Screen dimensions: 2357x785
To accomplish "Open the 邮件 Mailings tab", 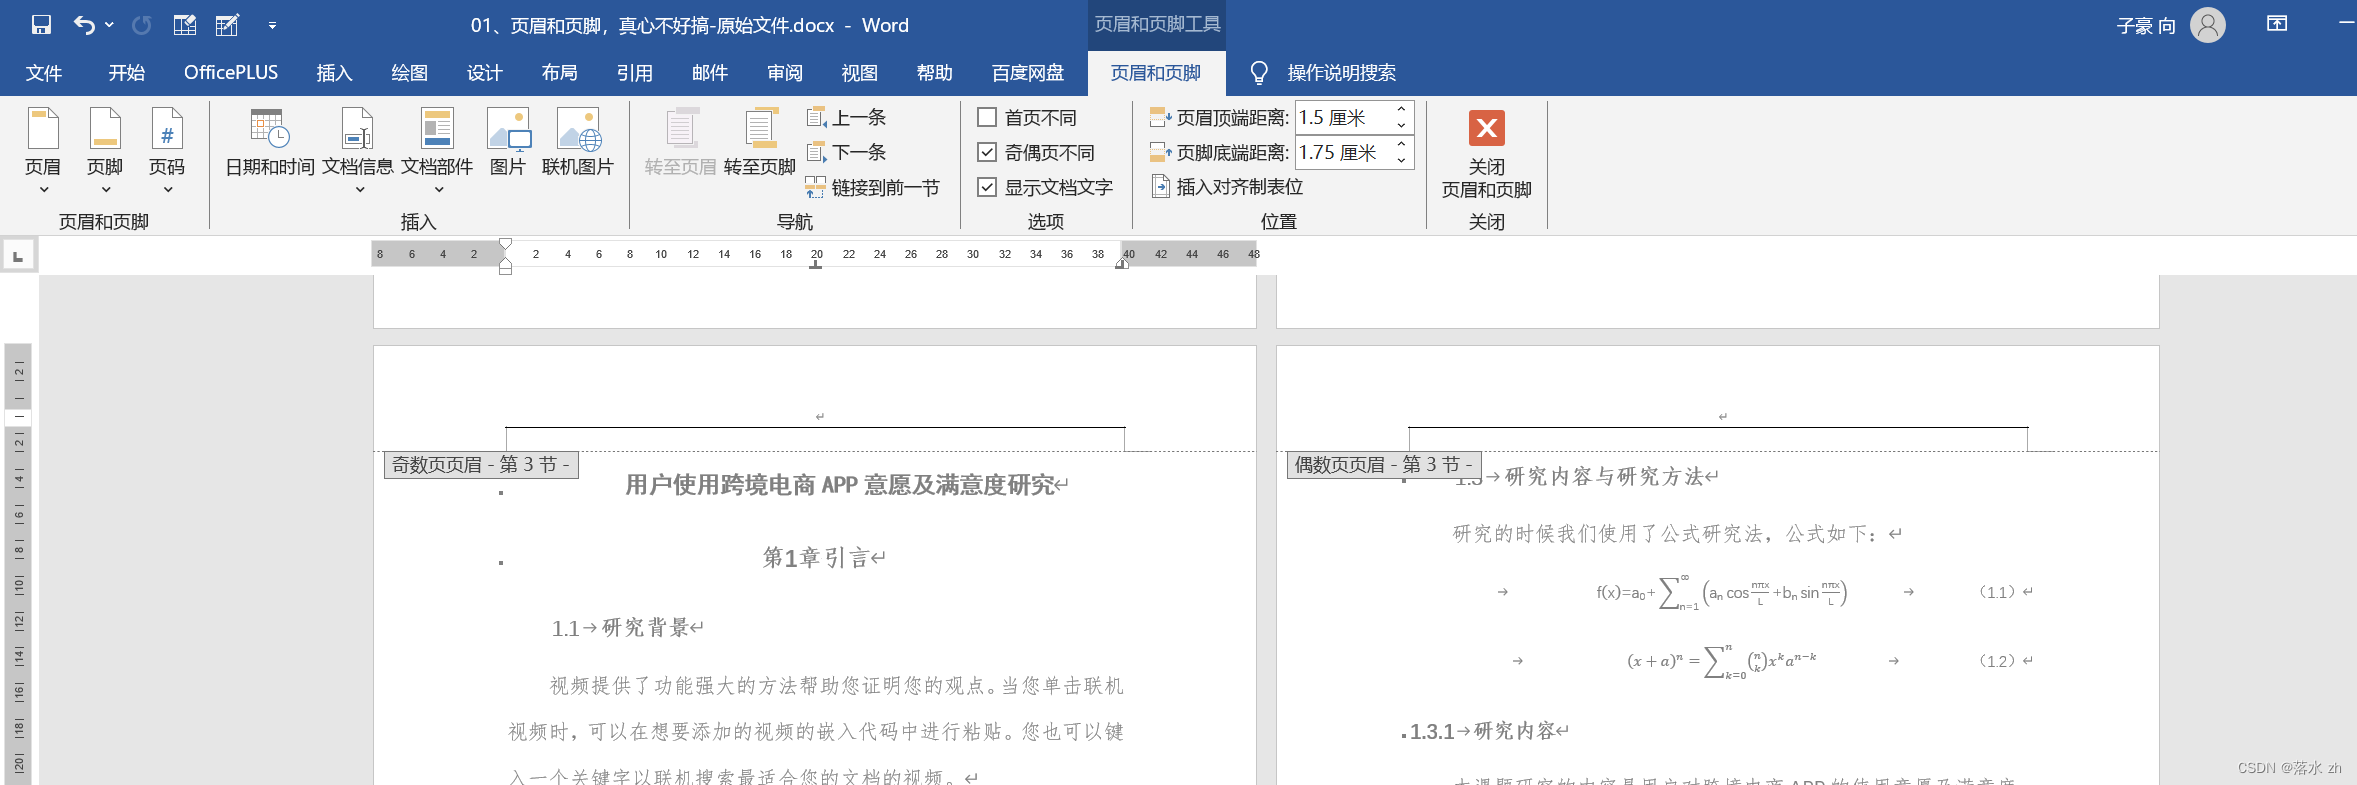I will (x=710, y=73).
